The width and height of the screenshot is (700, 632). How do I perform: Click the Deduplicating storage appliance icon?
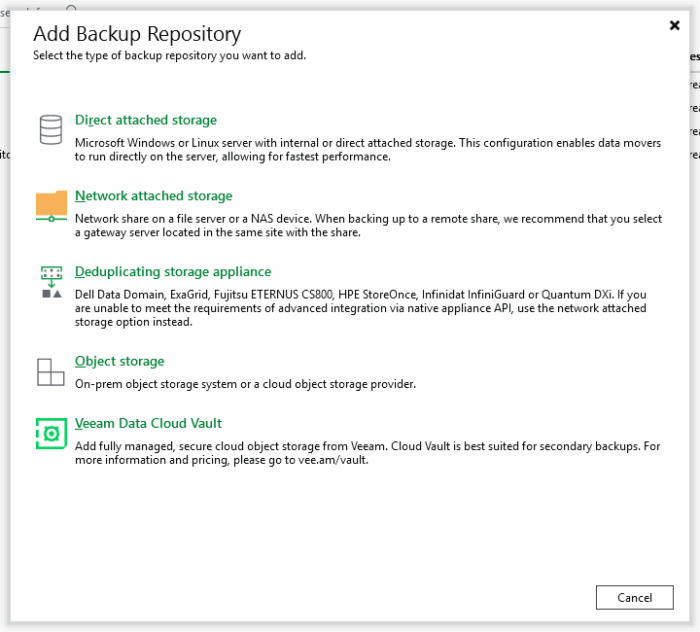point(51,282)
